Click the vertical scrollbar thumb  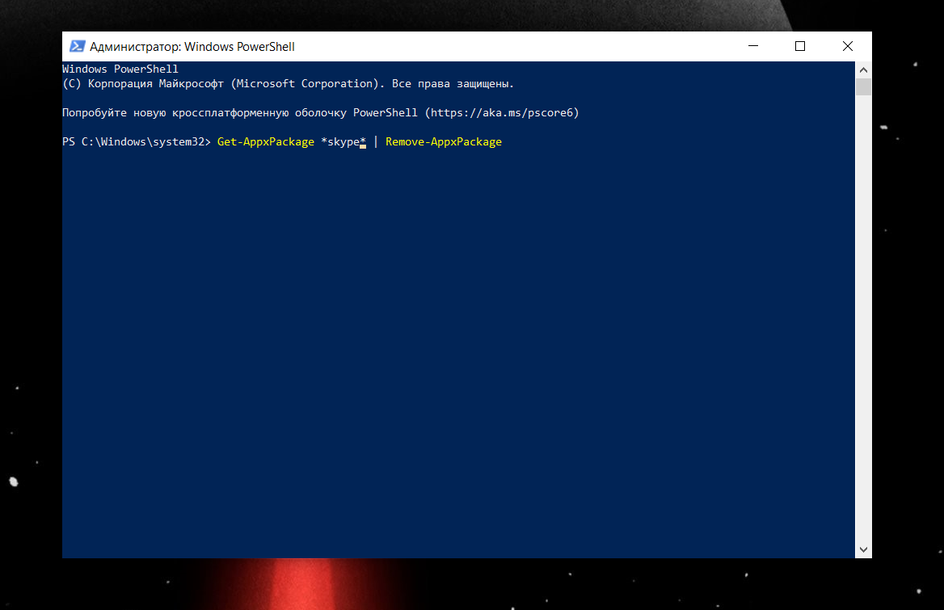point(863,87)
